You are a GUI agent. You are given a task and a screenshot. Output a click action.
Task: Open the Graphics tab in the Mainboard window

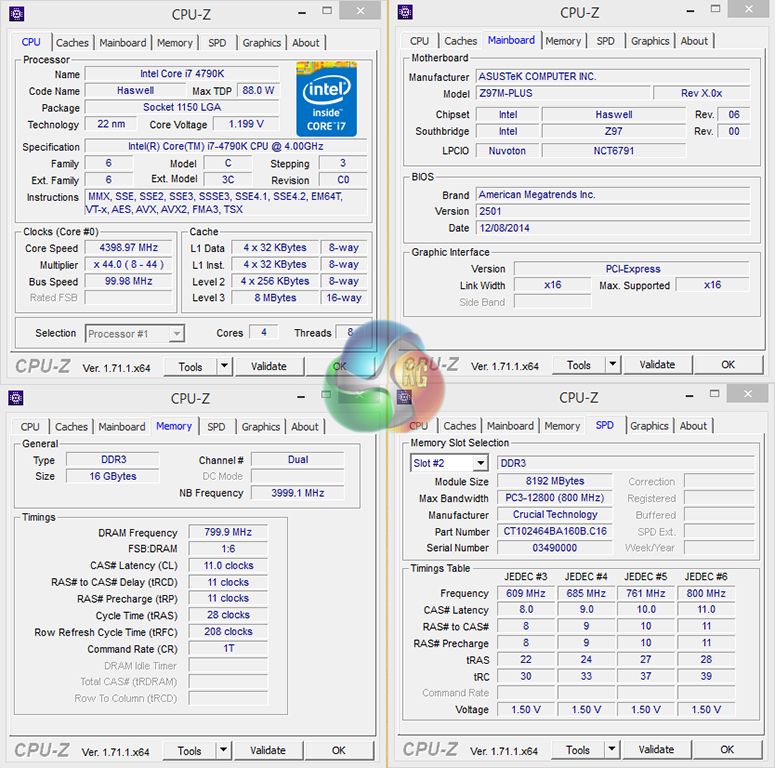coord(650,41)
